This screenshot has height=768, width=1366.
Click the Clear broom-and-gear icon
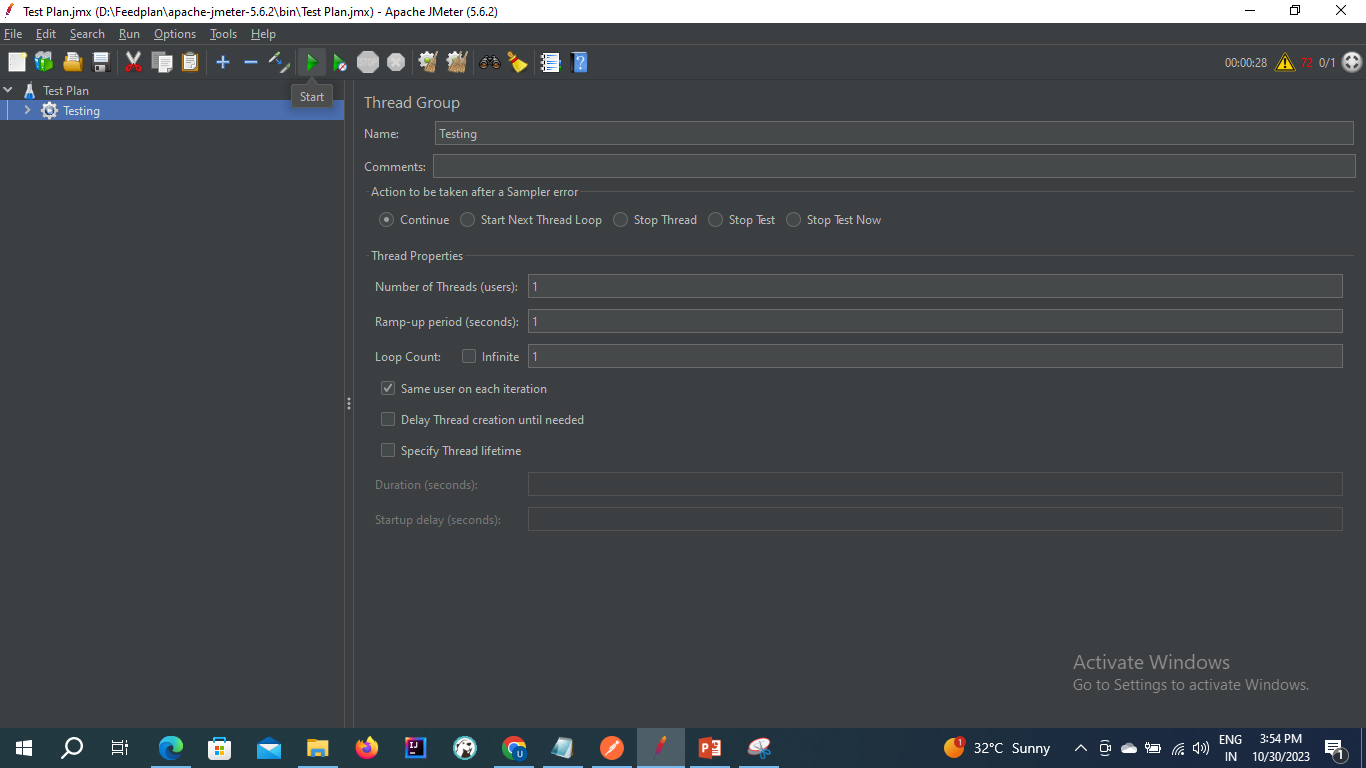click(x=428, y=62)
